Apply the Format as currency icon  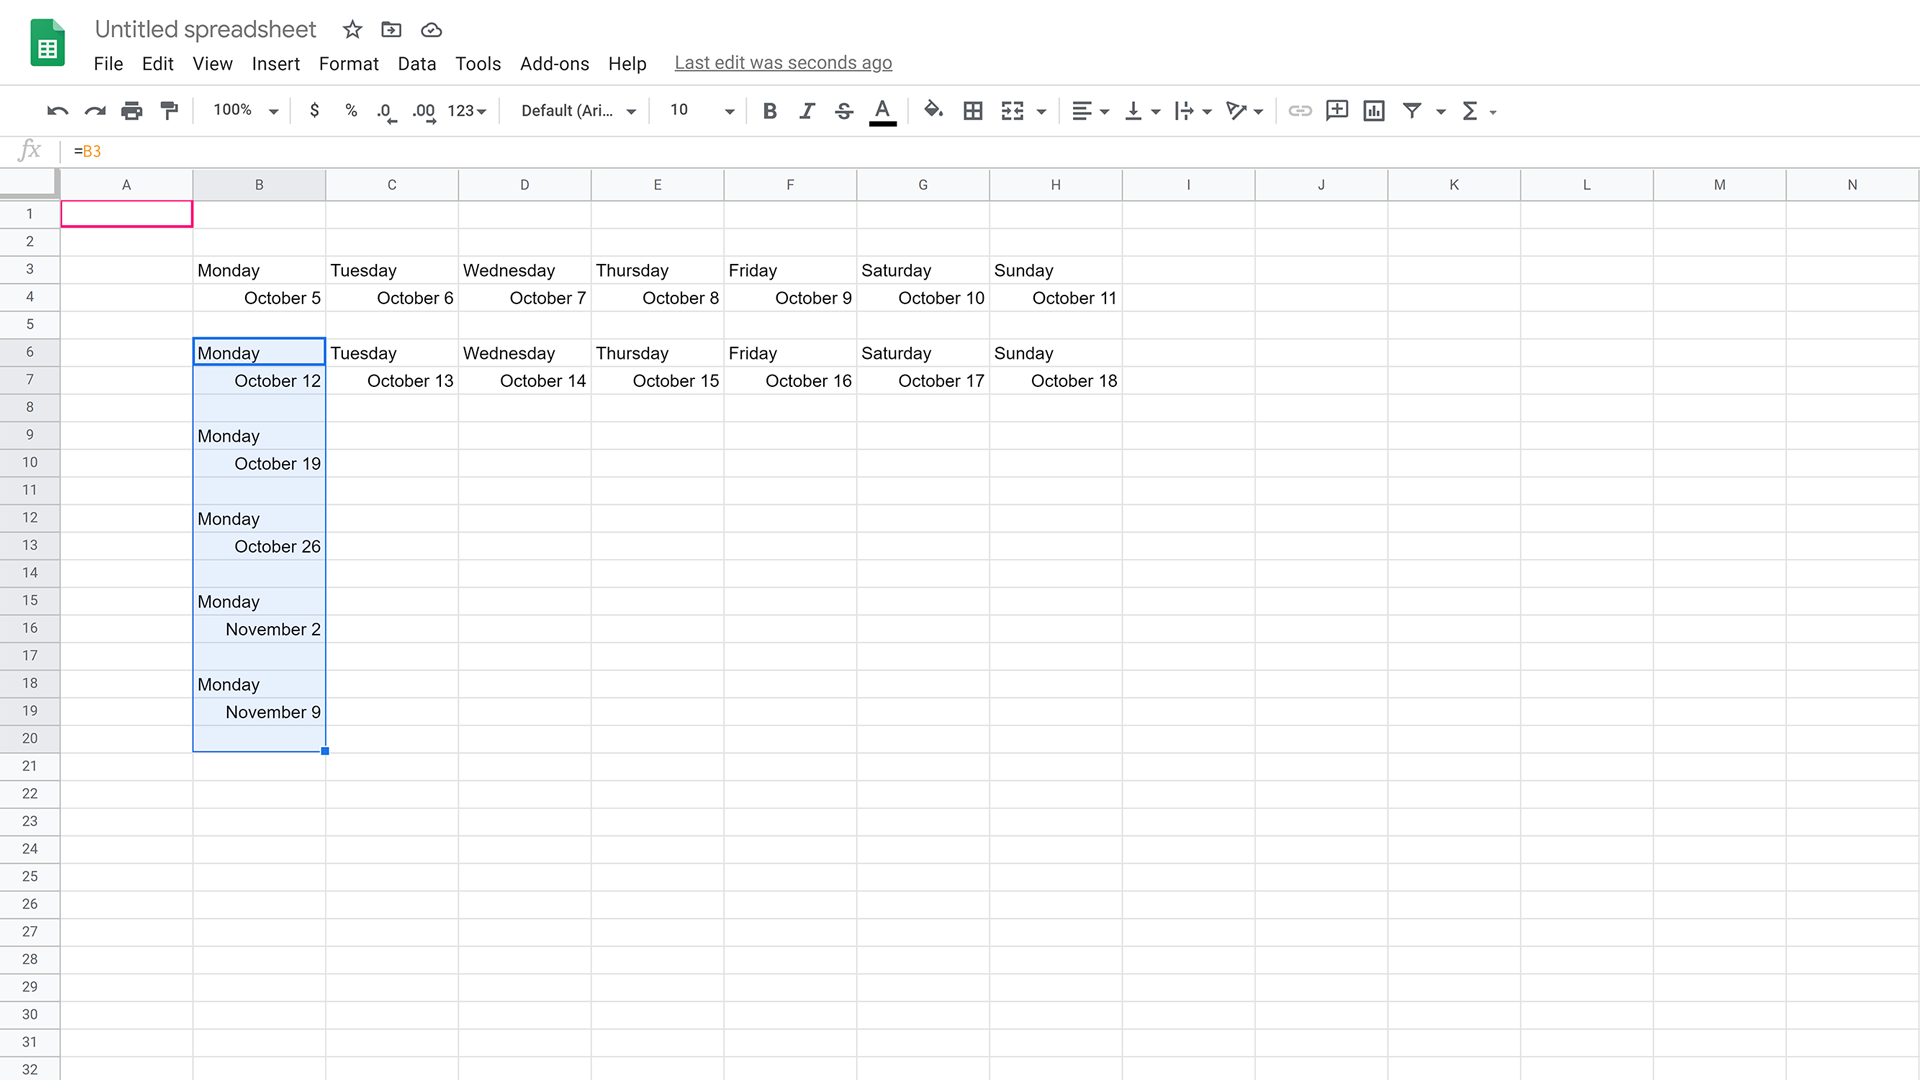(314, 110)
